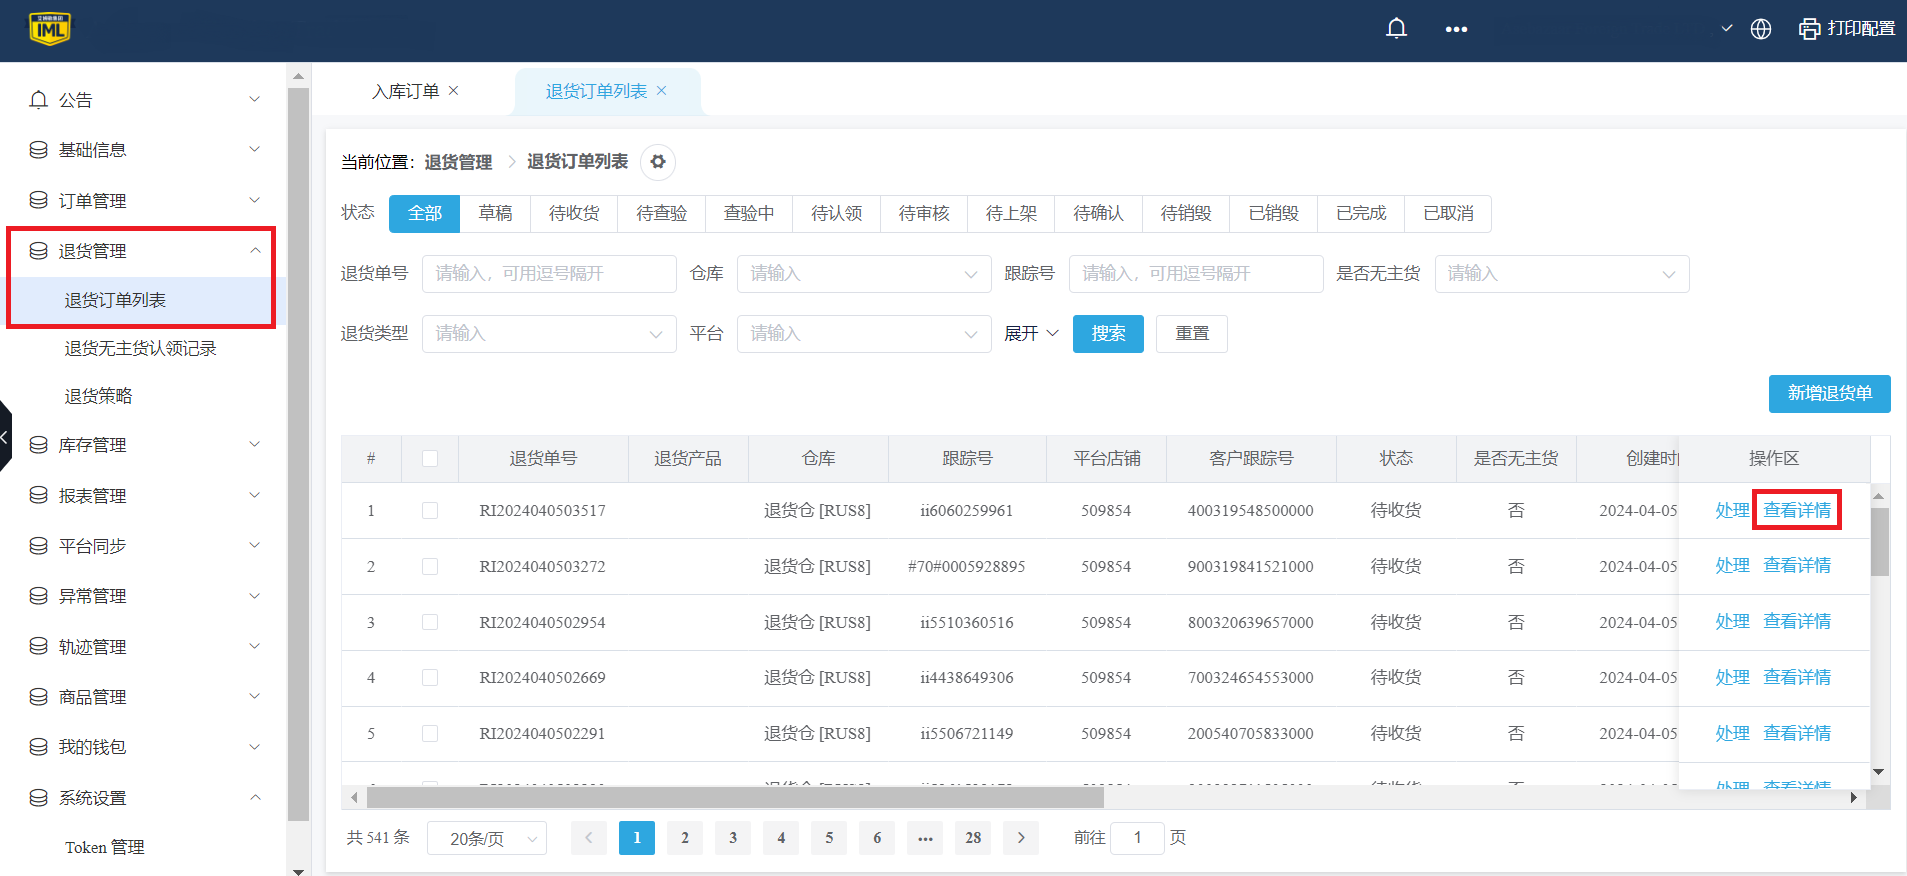Switch to the 入库订单 tab
1907x876 pixels.
coord(405,91)
